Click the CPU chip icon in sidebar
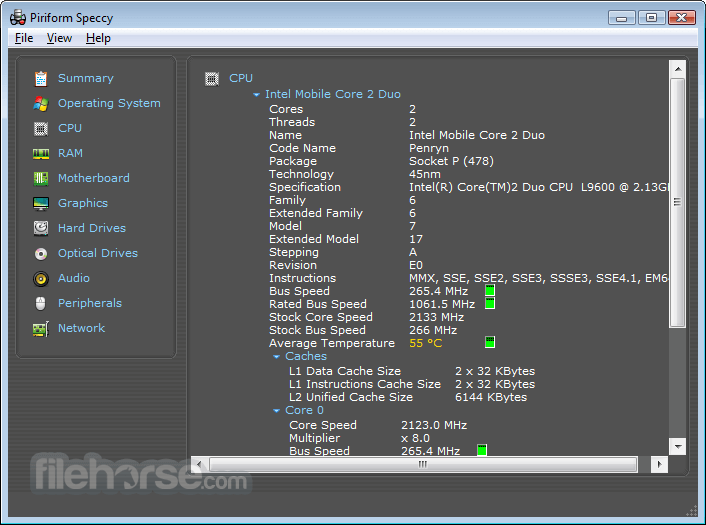 pos(41,129)
